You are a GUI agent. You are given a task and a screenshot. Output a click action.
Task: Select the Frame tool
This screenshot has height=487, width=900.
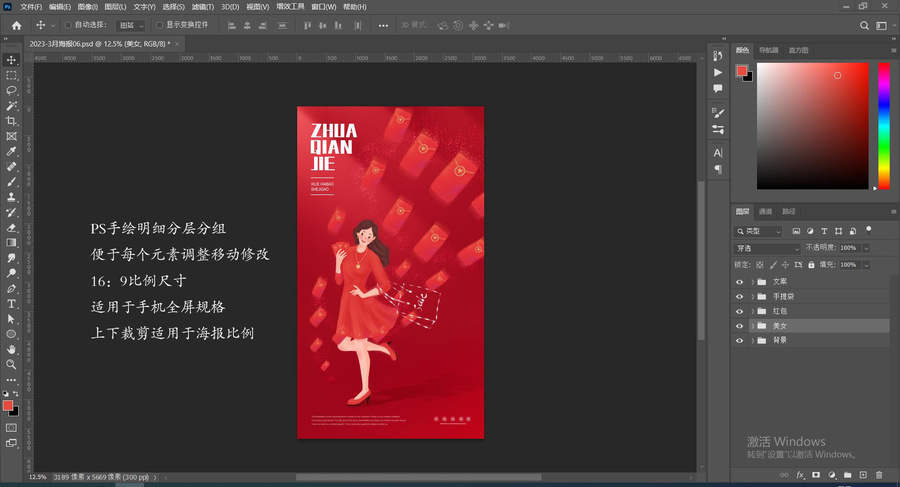11,136
